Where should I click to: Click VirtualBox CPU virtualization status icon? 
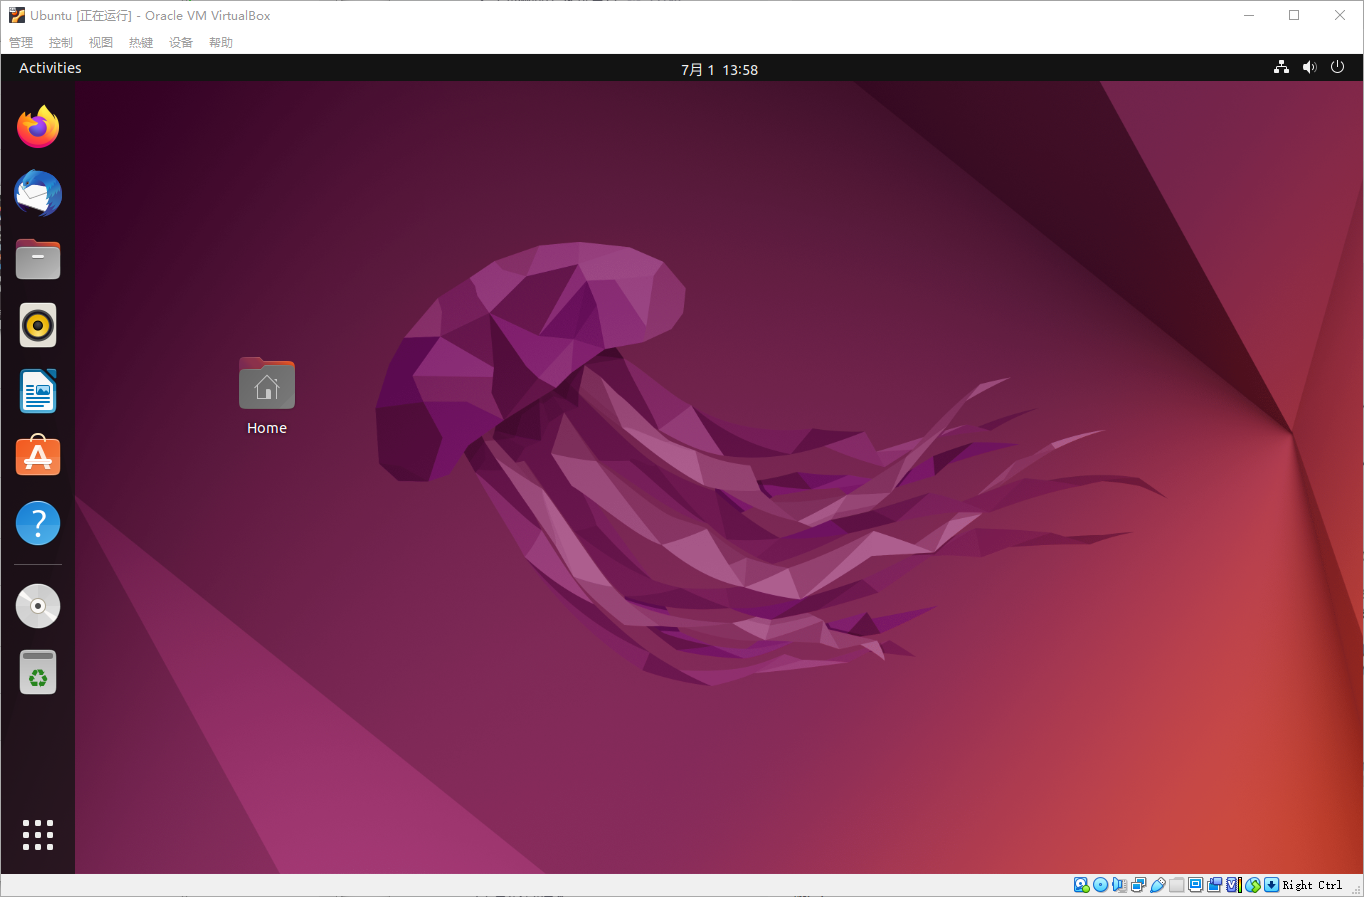pyautogui.click(x=1233, y=885)
